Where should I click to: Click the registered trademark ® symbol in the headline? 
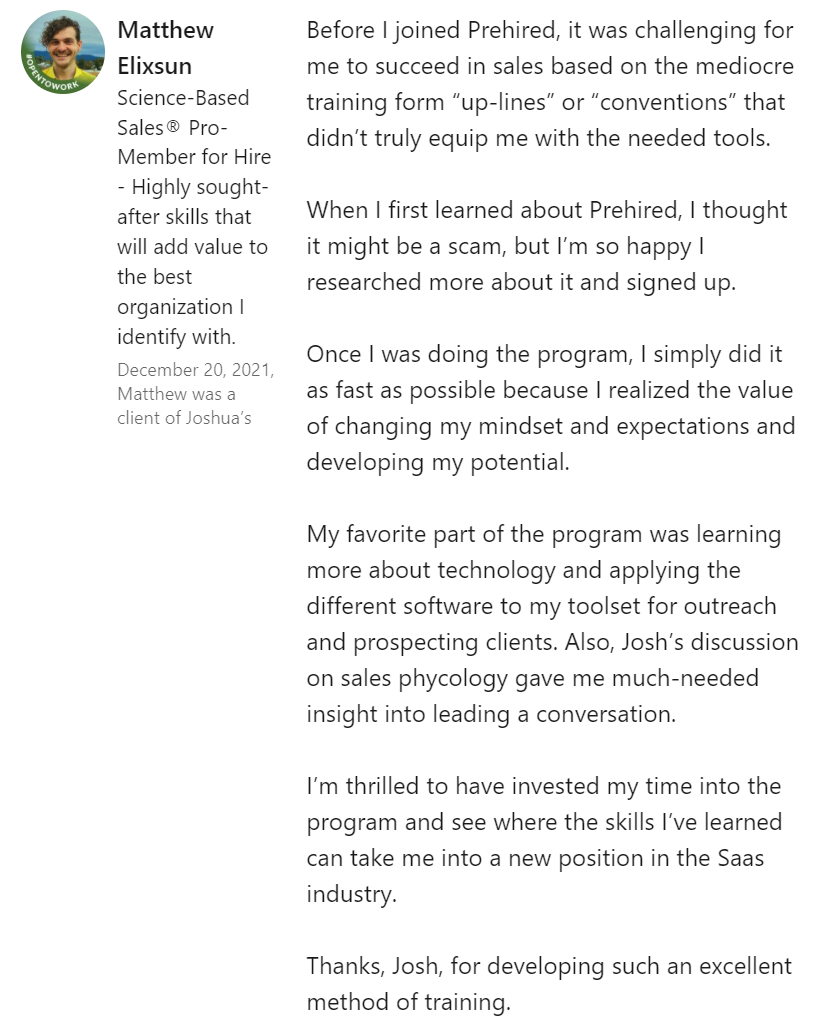pyautogui.click(x=174, y=128)
